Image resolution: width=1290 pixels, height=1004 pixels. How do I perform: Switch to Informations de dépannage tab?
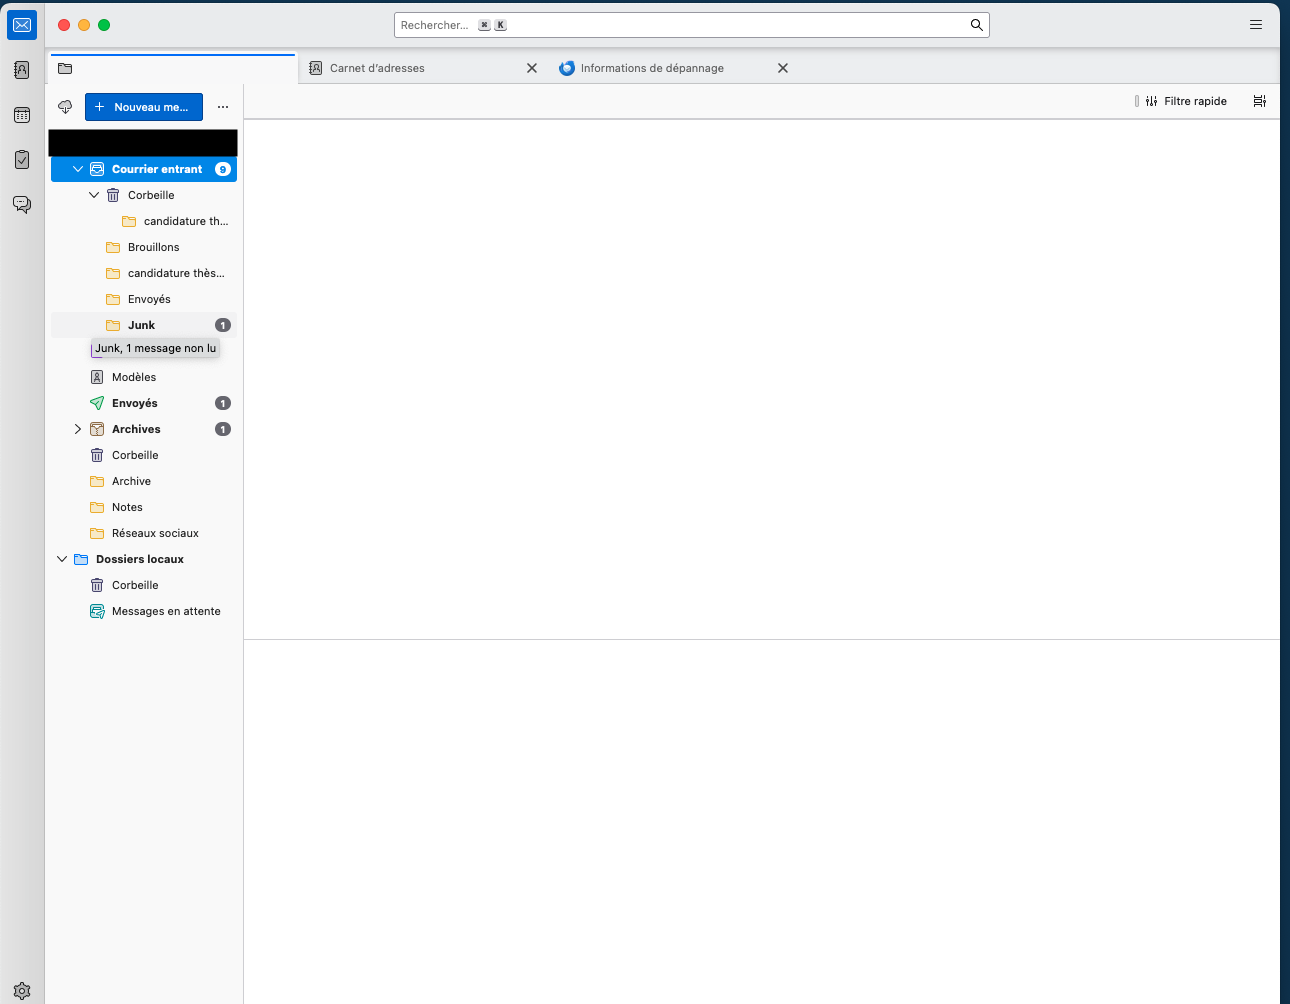(673, 68)
